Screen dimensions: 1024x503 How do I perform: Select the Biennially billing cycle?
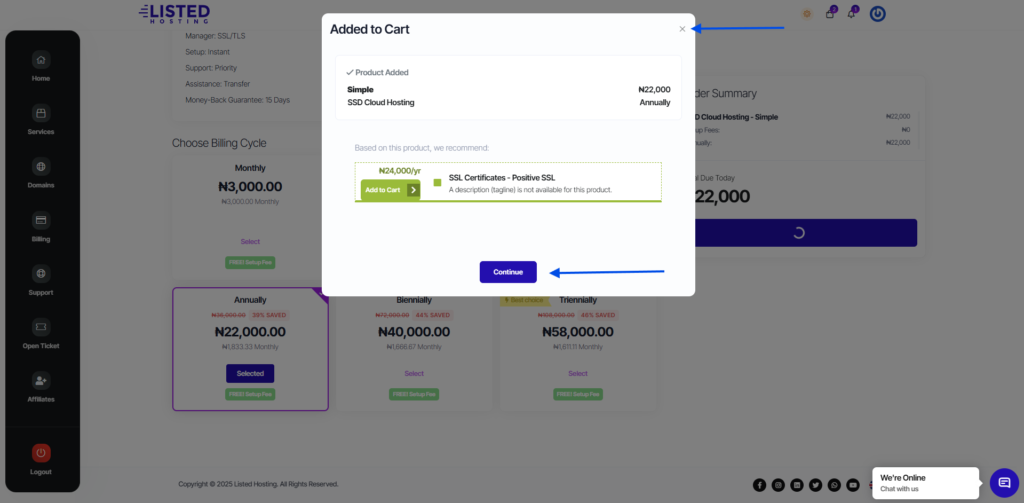click(414, 373)
